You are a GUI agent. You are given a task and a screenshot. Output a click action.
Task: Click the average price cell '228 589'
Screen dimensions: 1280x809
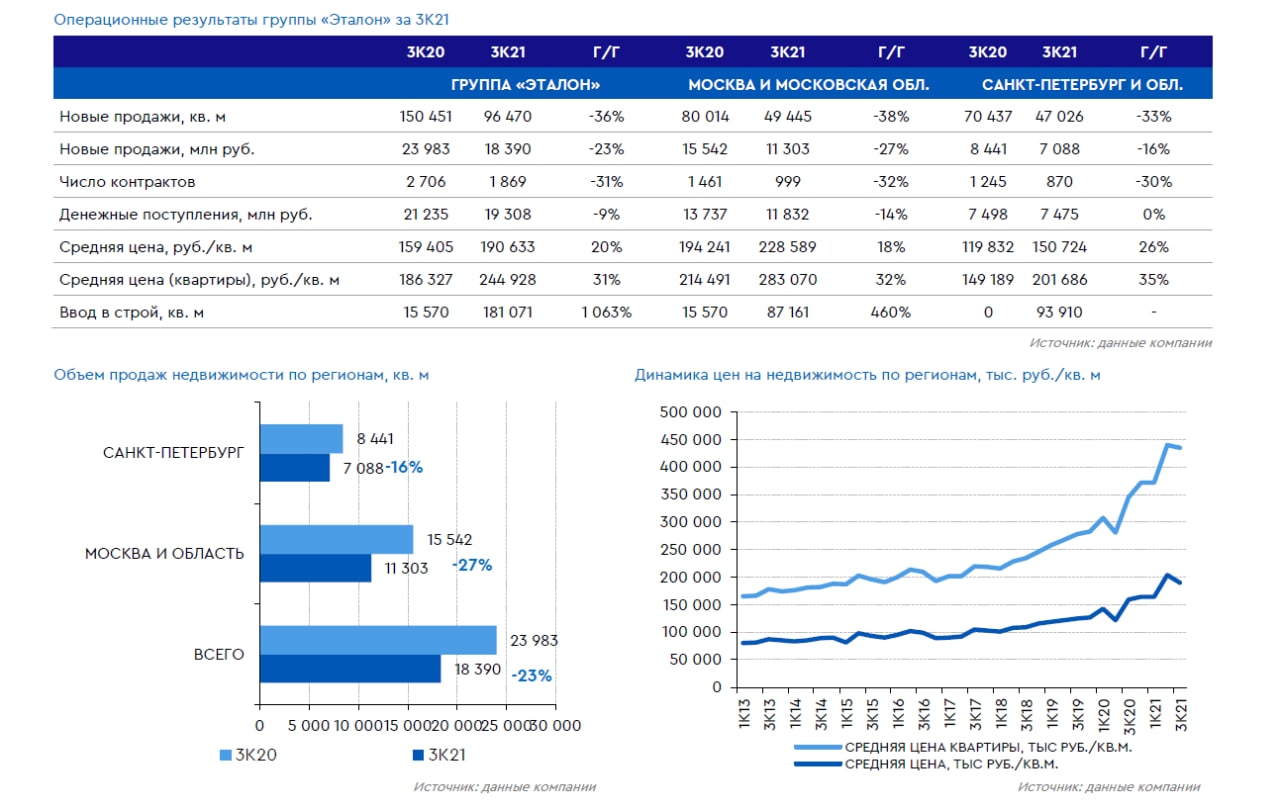click(788, 247)
